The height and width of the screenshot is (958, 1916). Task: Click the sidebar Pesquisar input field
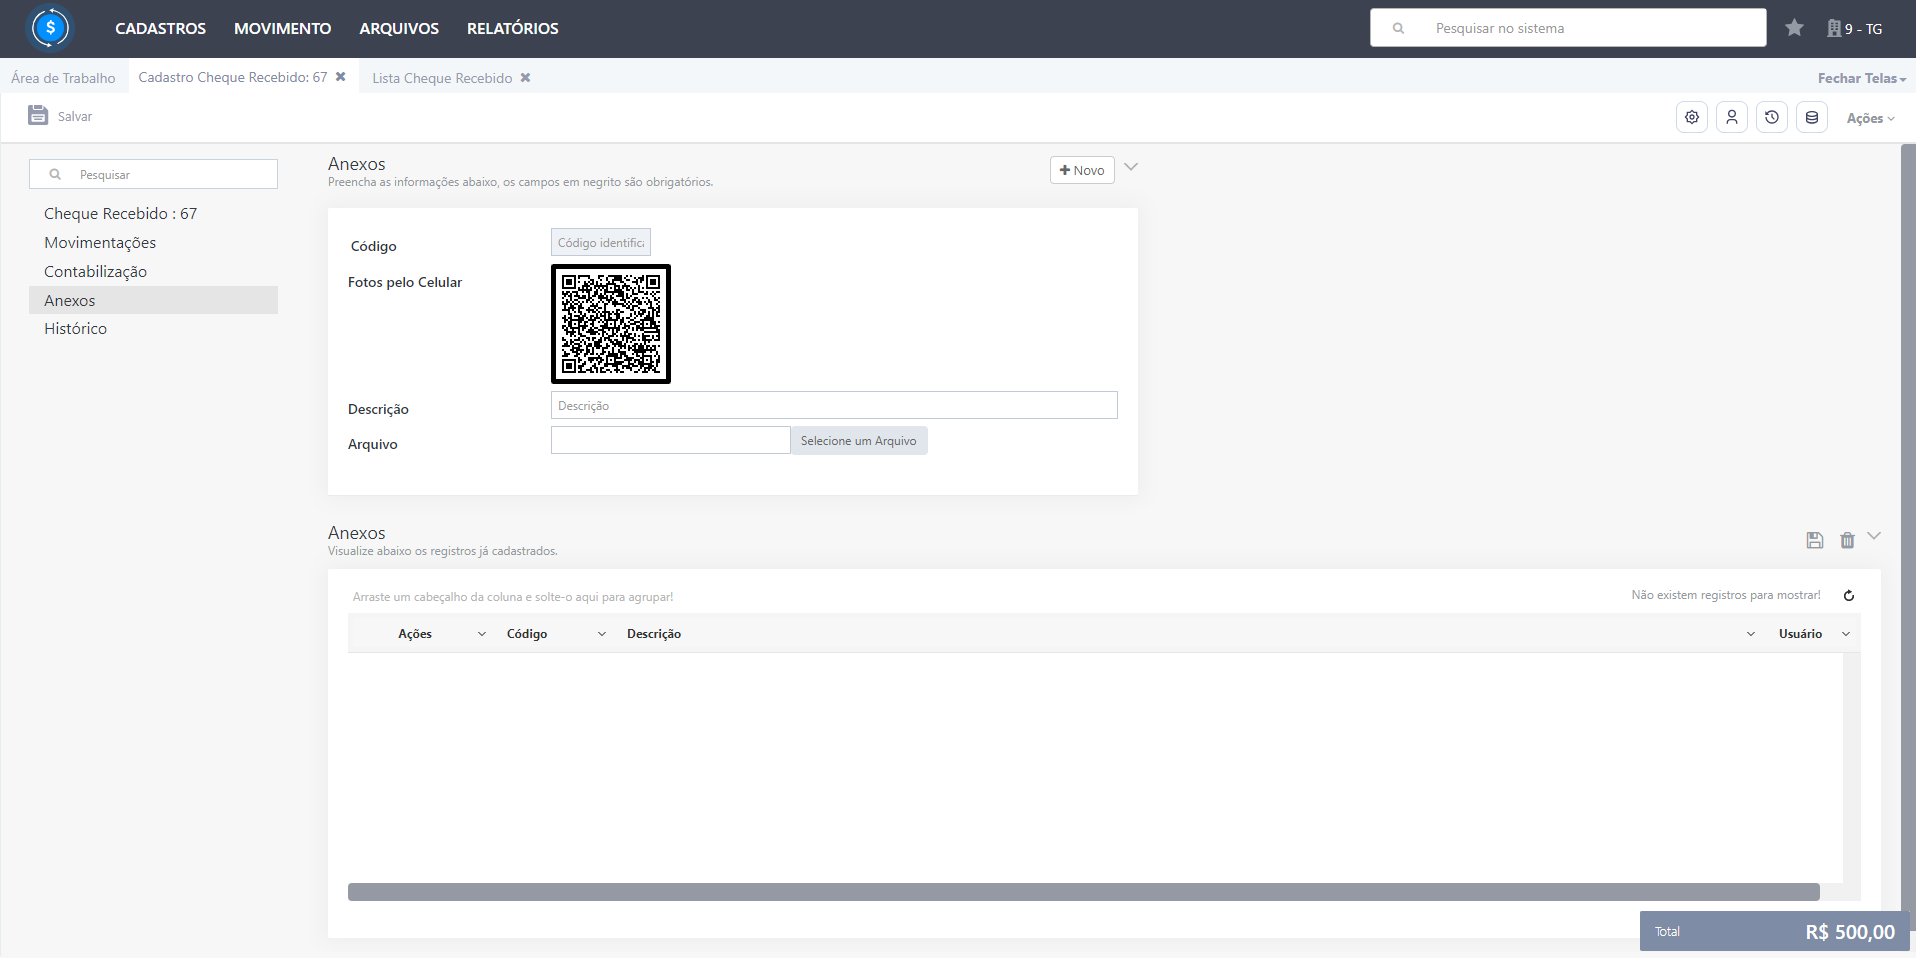tap(153, 174)
